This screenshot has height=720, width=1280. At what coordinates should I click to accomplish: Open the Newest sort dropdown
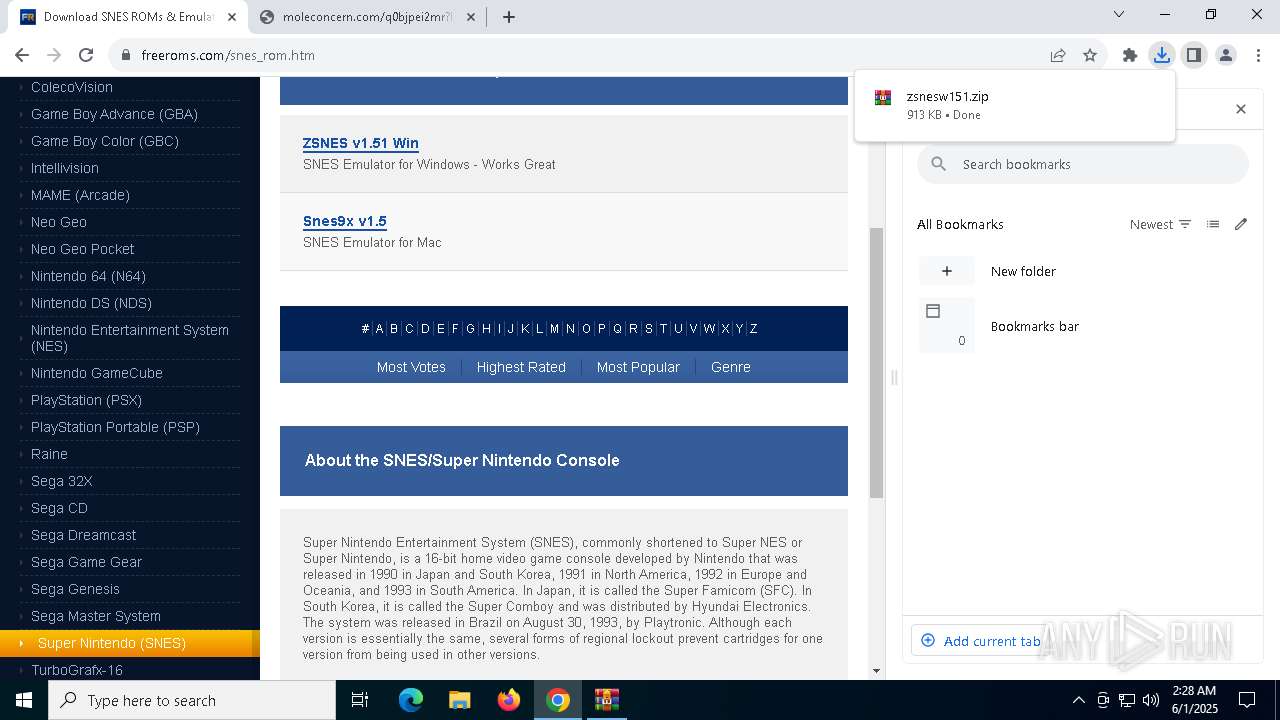pyautogui.click(x=1160, y=224)
